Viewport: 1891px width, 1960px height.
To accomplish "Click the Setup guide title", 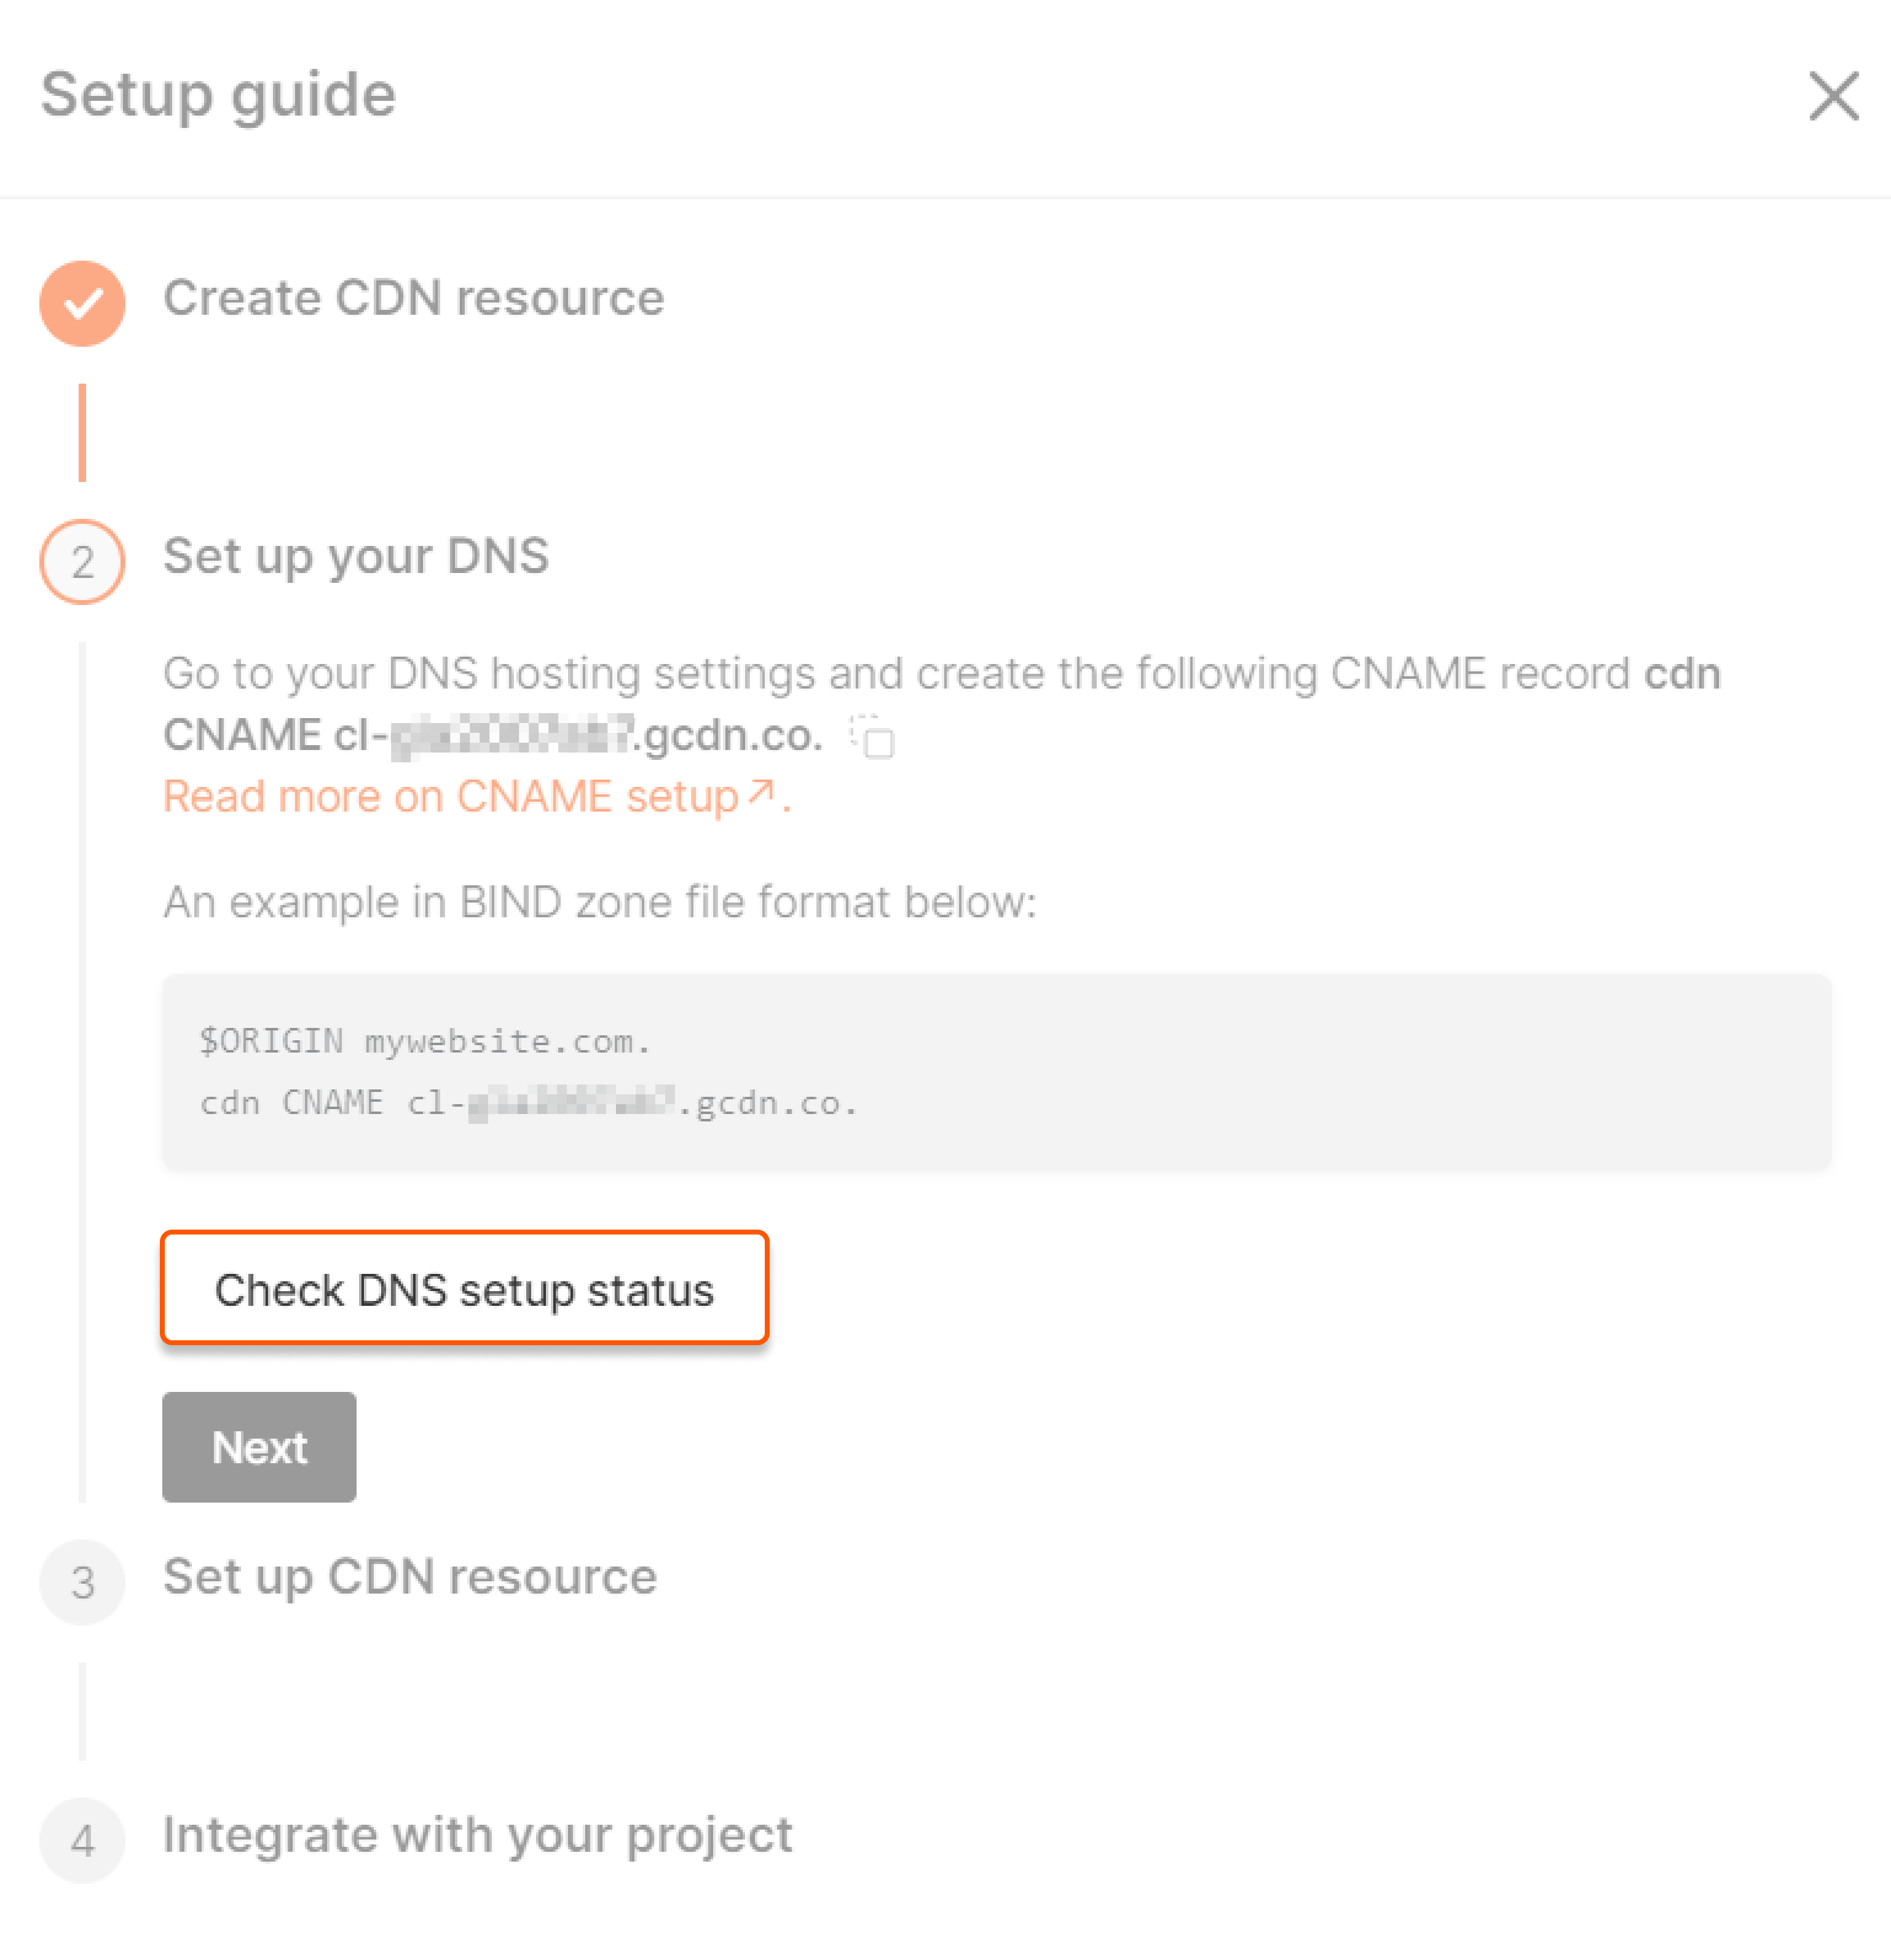I will pyautogui.click(x=218, y=96).
